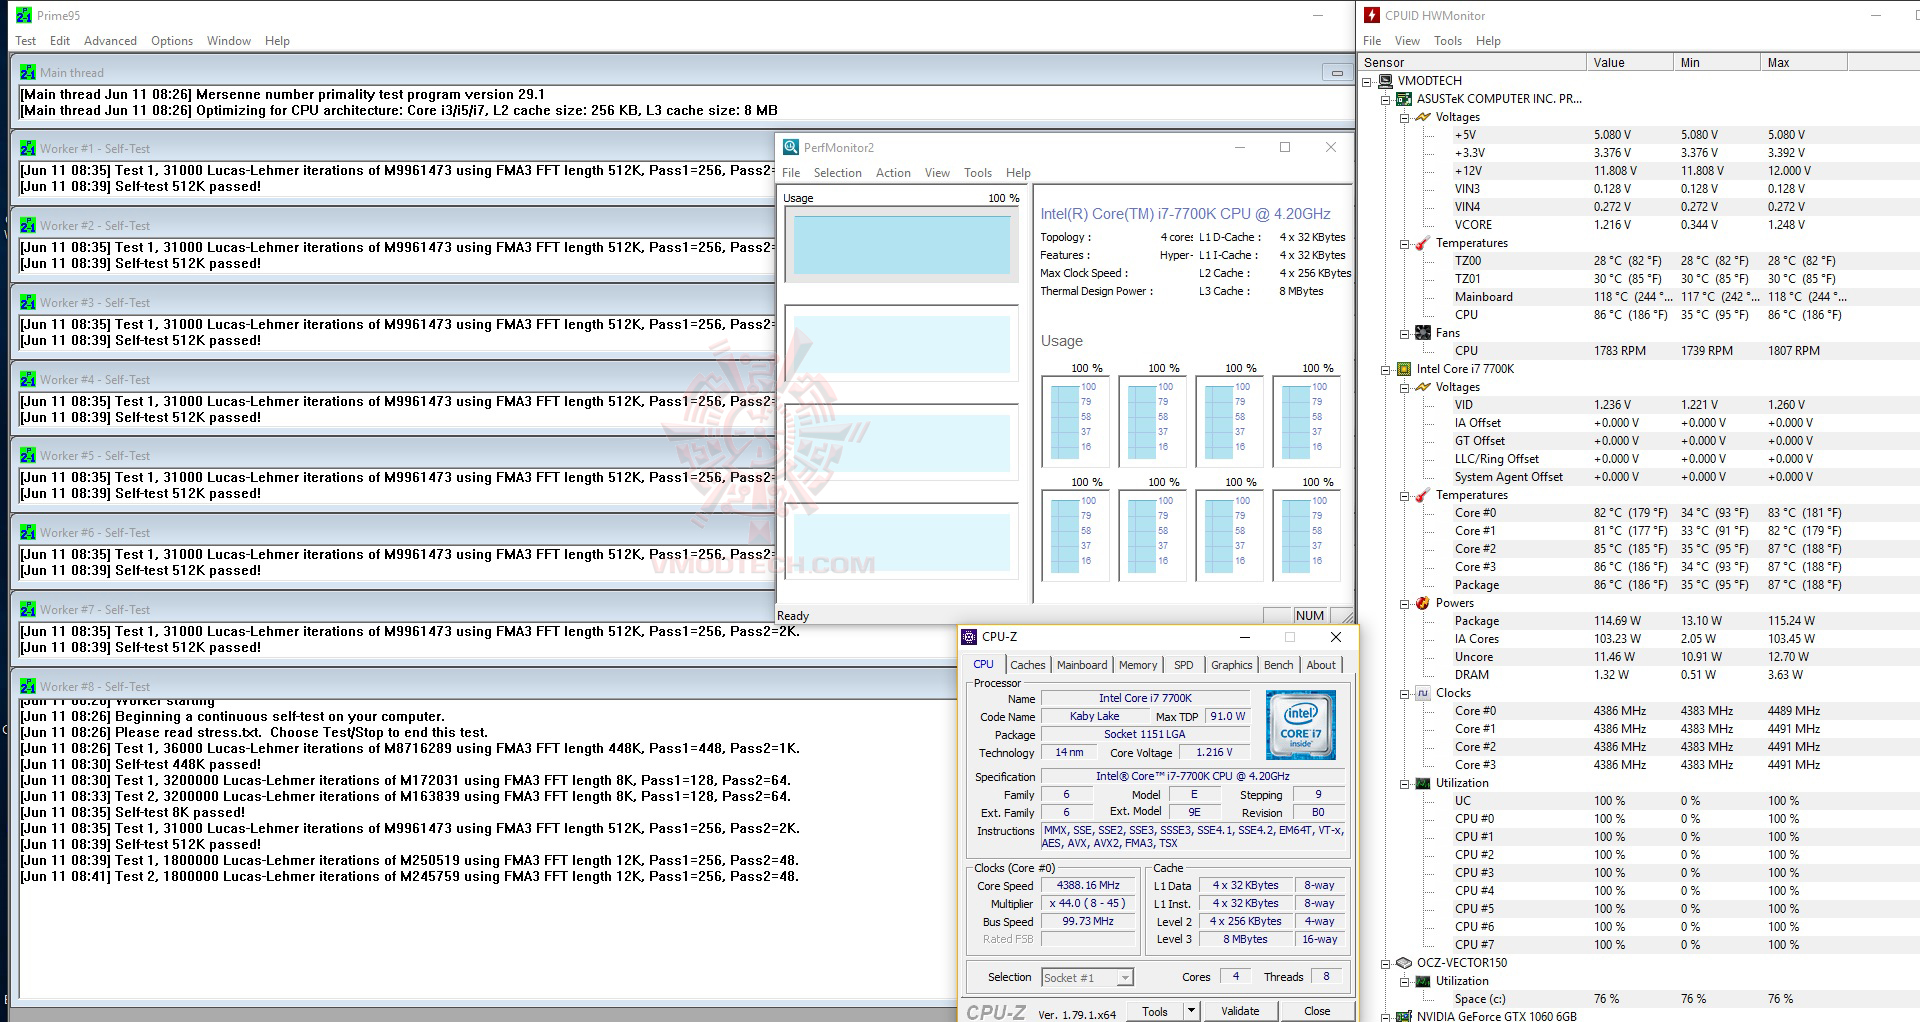
Task: Open the Advanced menu in Prime95
Action: [110, 41]
